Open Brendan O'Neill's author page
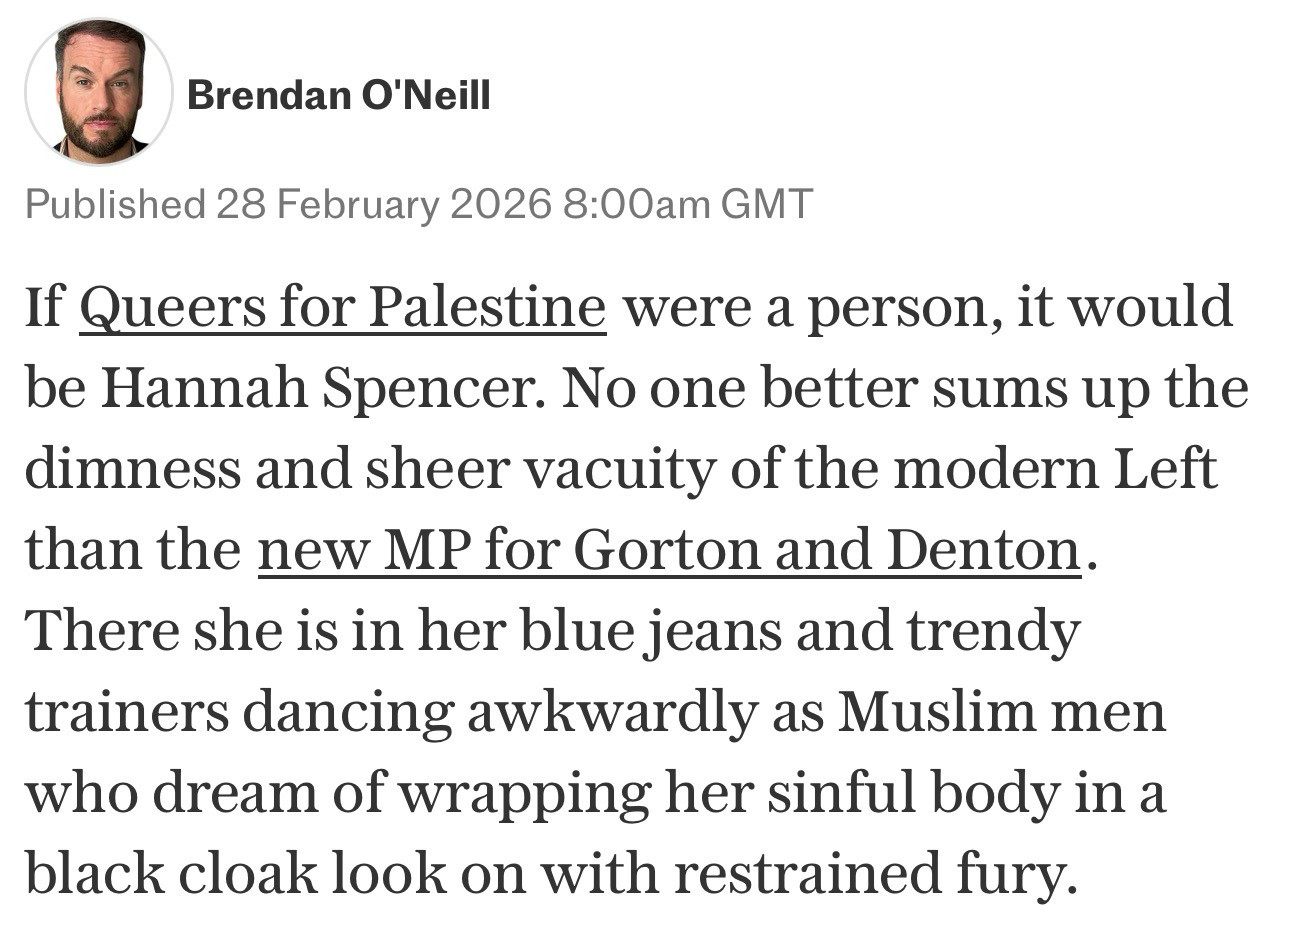Image resolution: width=1290 pixels, height=942 pixels. click(x=338, y=96)
